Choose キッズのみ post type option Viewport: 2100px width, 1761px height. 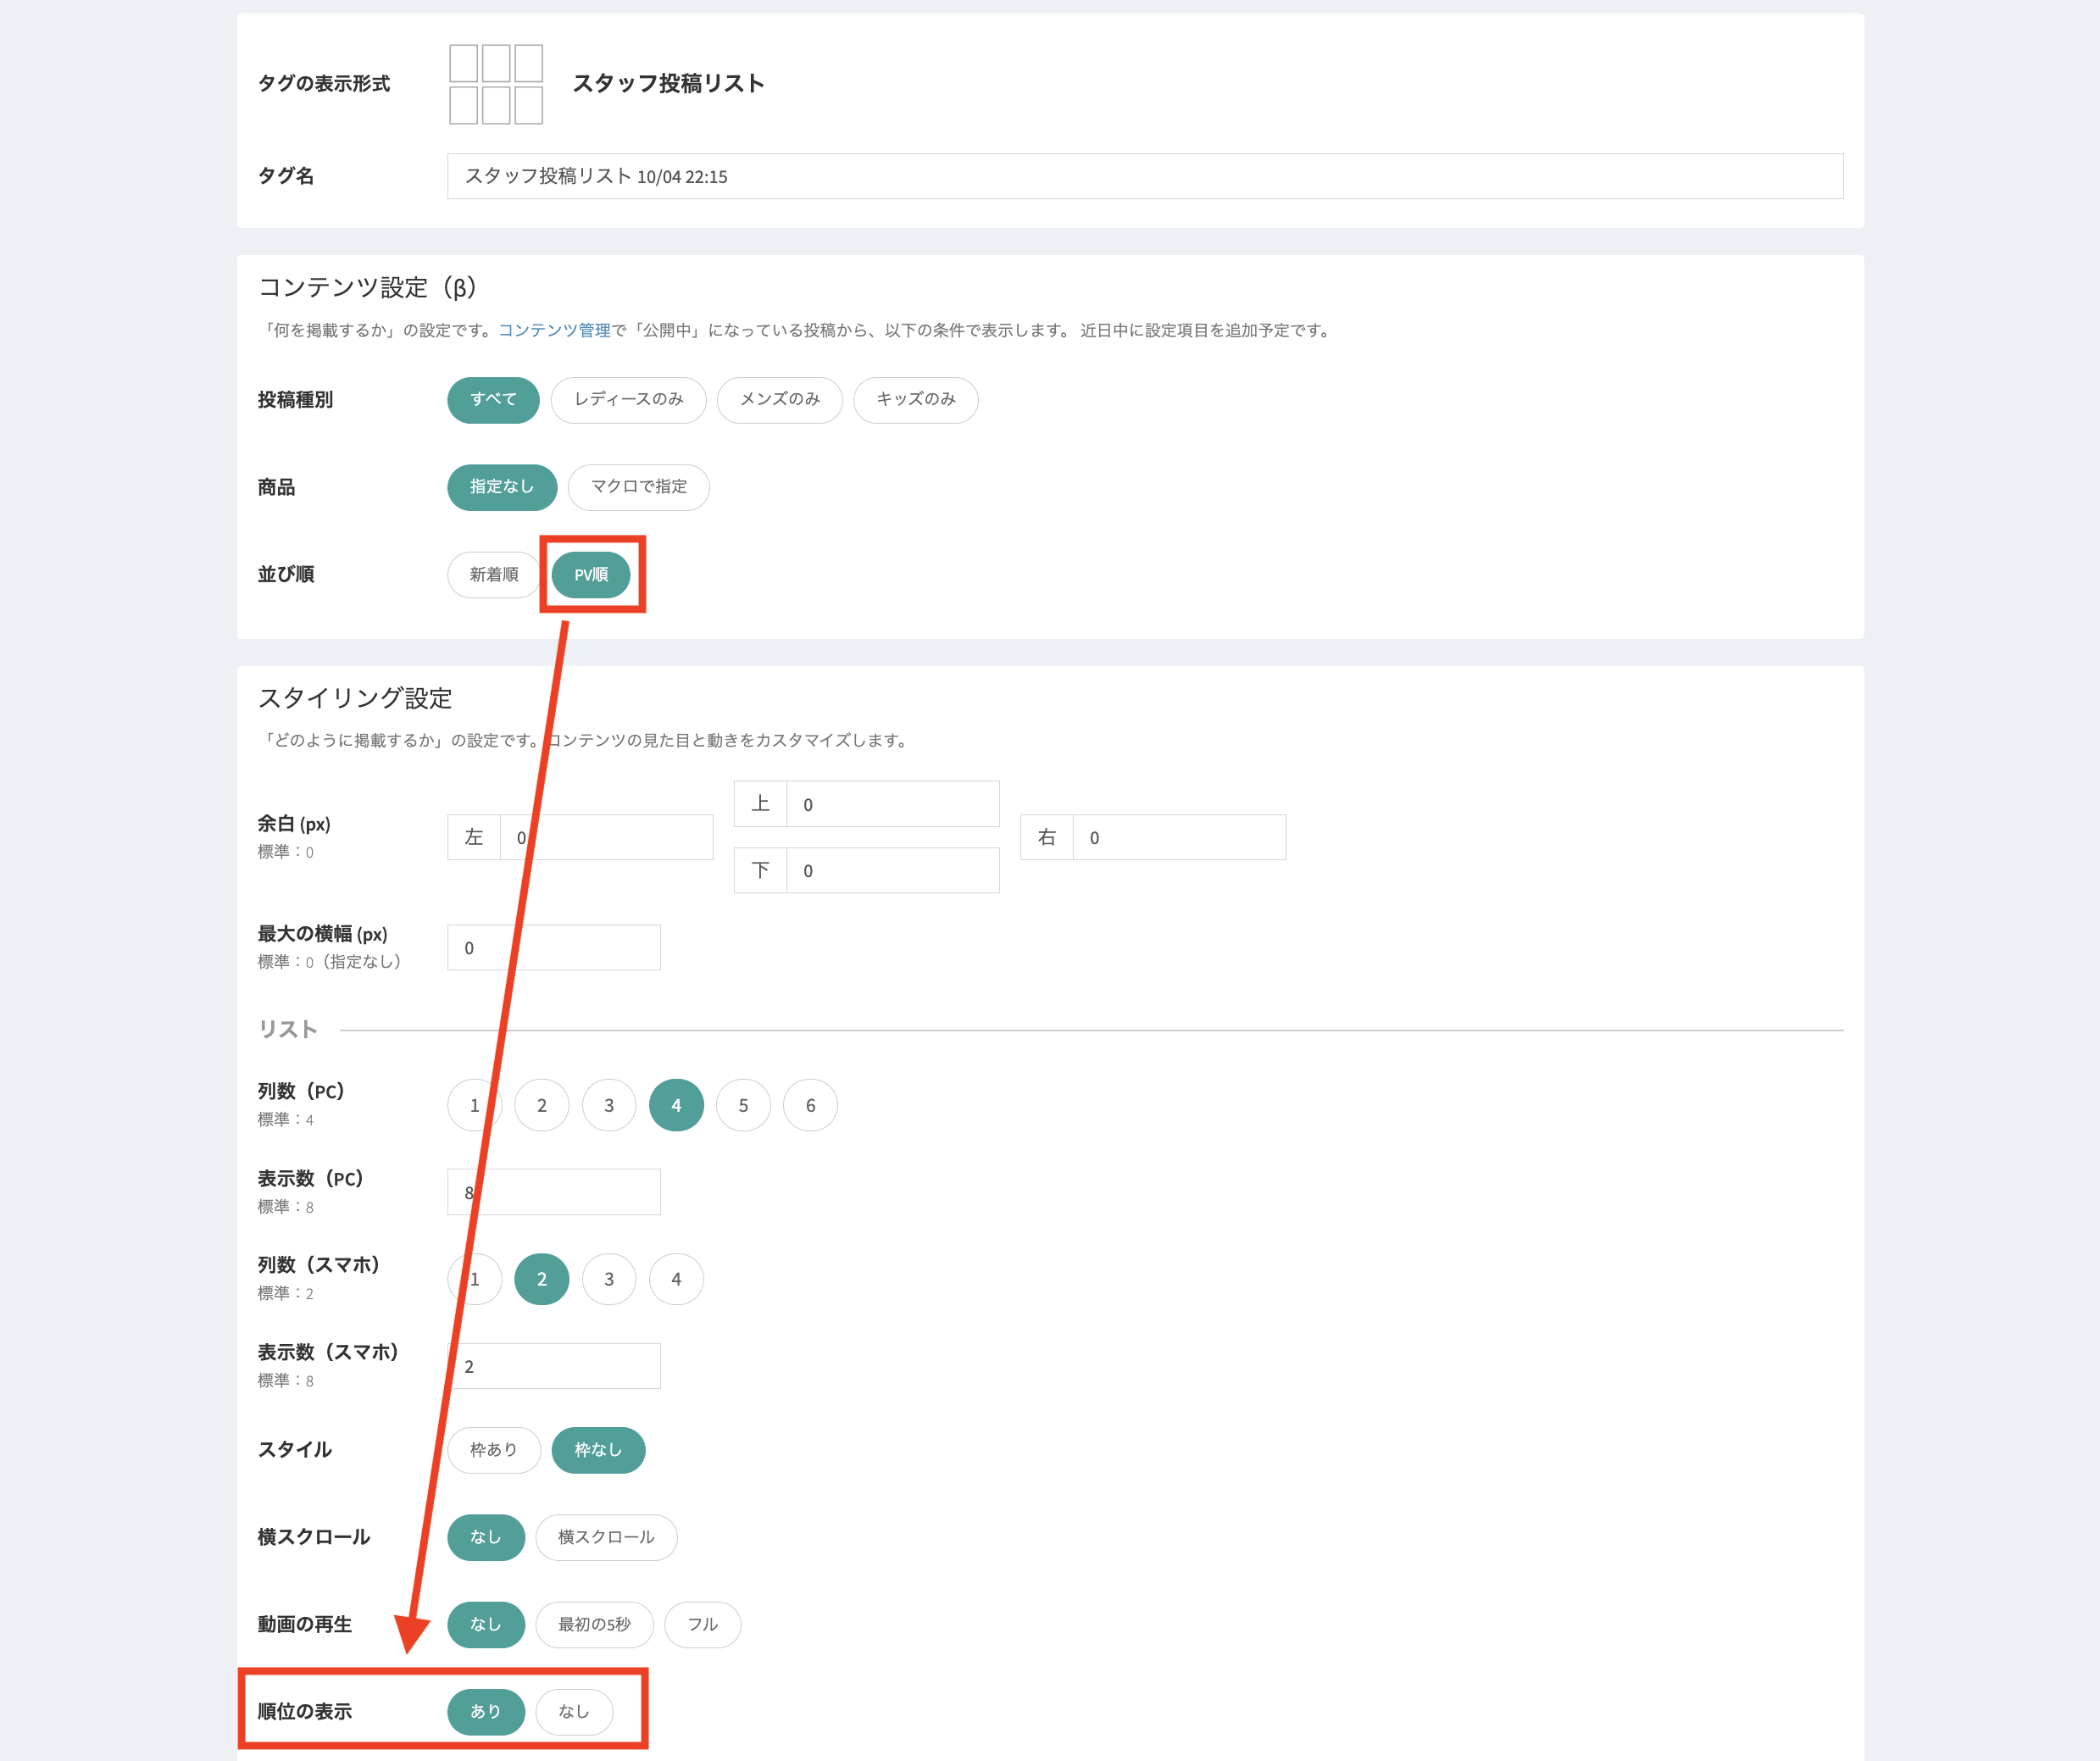(x=915, y=399)
